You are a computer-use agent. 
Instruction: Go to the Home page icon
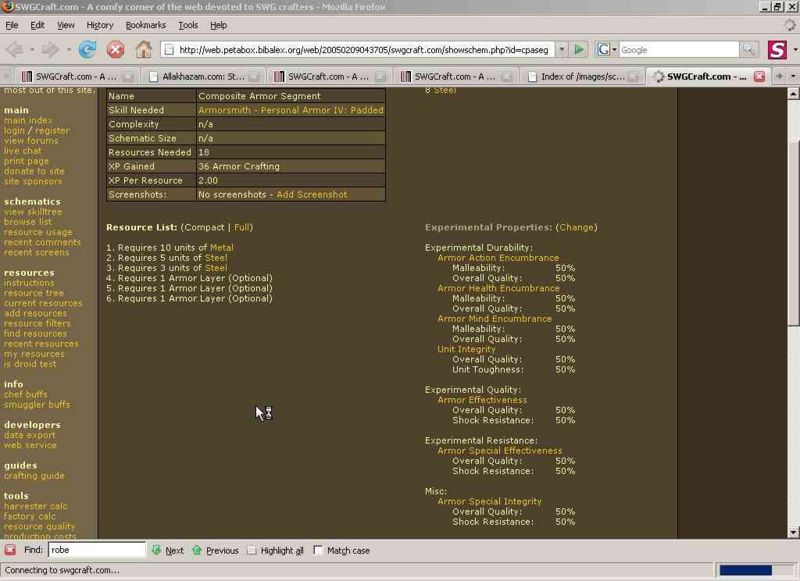(x=144, y=49)
